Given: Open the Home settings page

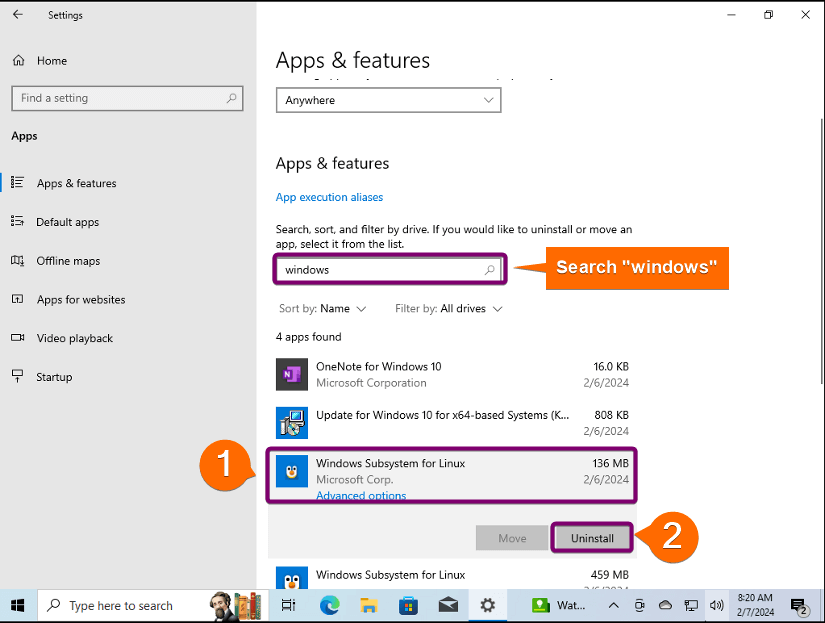Looking at the screenshot, I should (52, 61).
